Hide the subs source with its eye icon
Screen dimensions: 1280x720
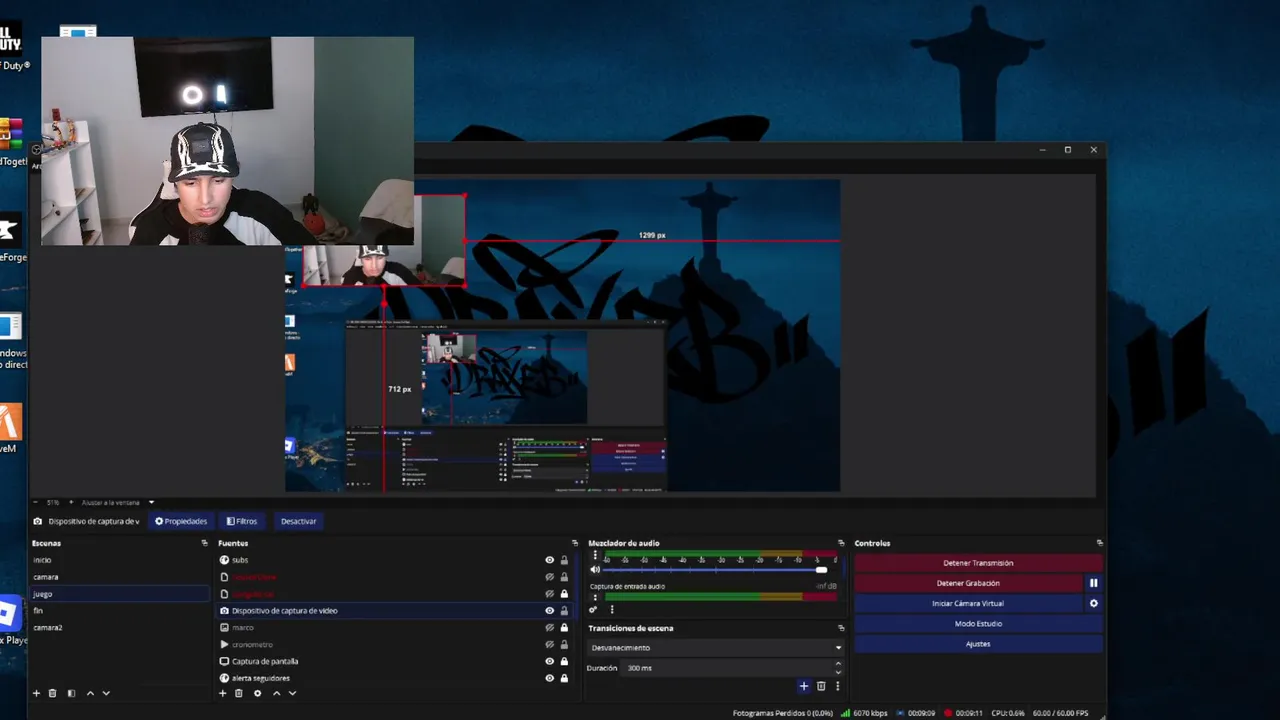tap(549, 560)
